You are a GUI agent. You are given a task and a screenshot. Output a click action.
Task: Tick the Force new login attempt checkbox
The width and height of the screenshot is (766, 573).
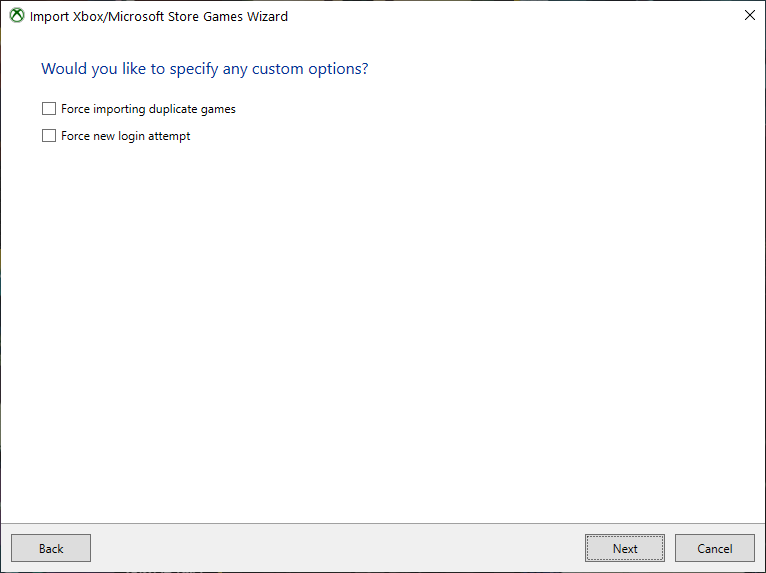(49, 135)
